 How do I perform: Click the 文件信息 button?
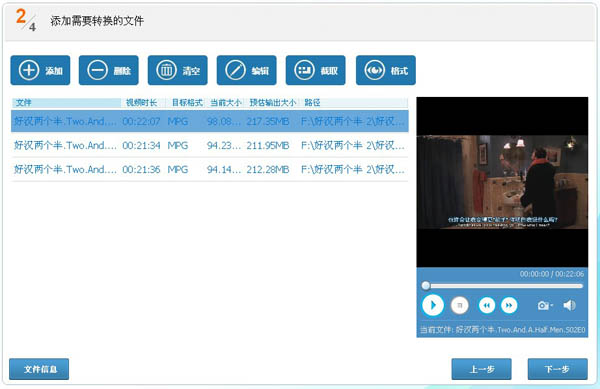39,369
